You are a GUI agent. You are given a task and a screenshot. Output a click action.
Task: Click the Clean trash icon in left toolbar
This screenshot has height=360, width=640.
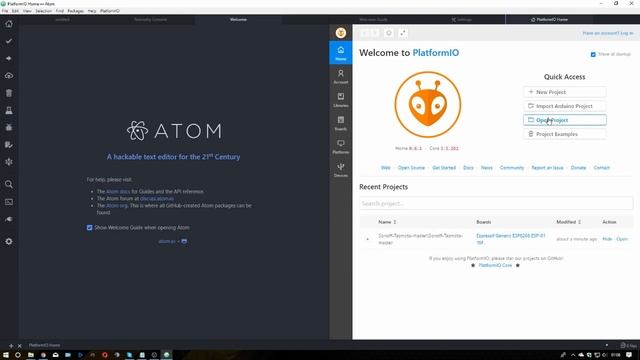(x=9, y=93)
